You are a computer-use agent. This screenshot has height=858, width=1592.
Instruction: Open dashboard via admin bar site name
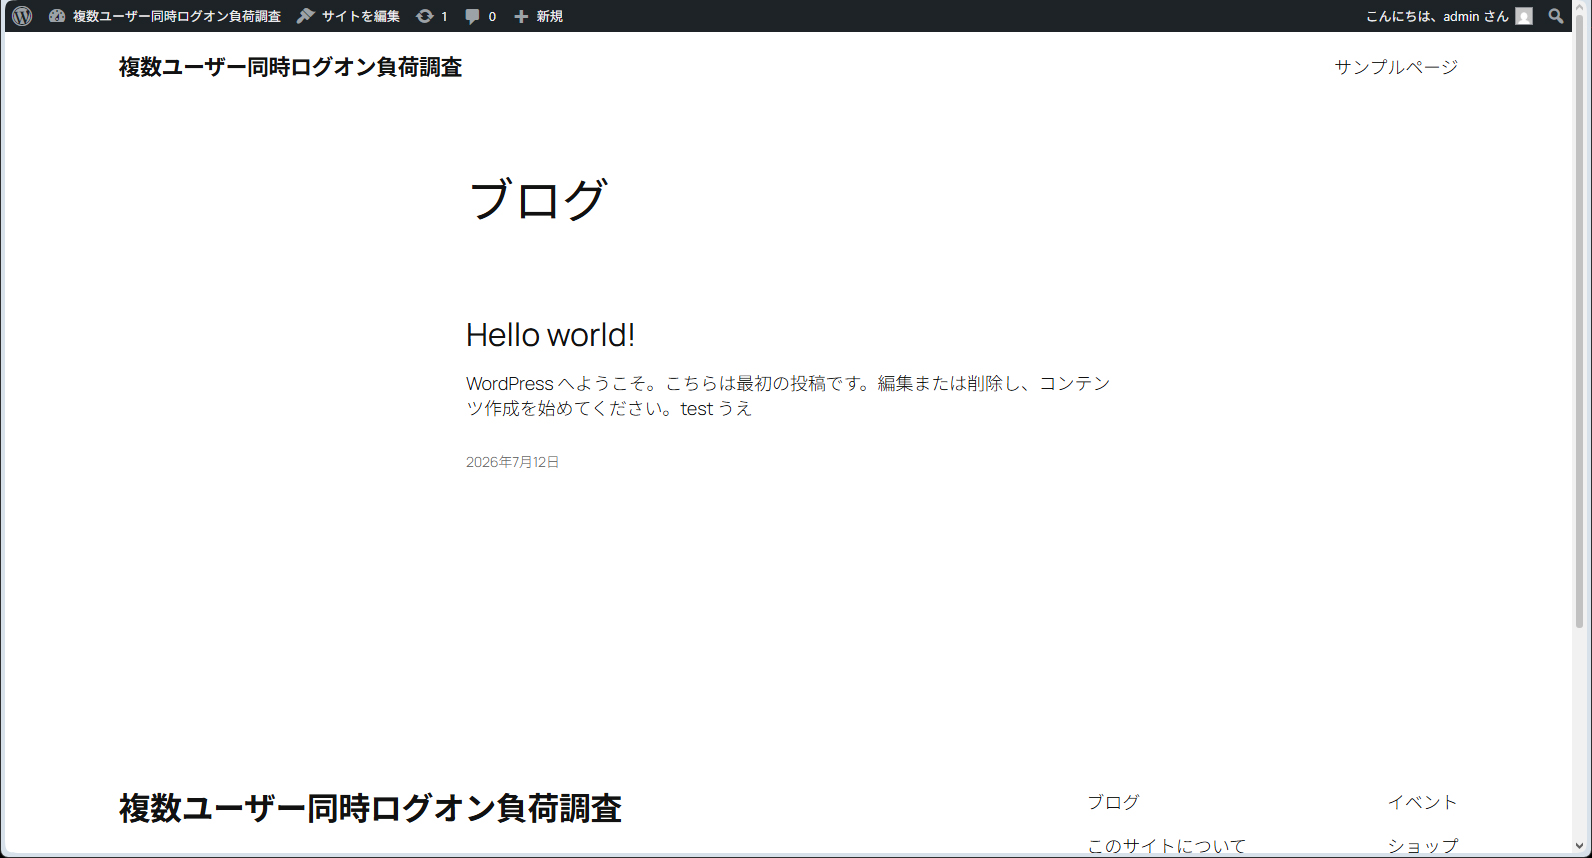pyautogui.click(x=176, y=16)
